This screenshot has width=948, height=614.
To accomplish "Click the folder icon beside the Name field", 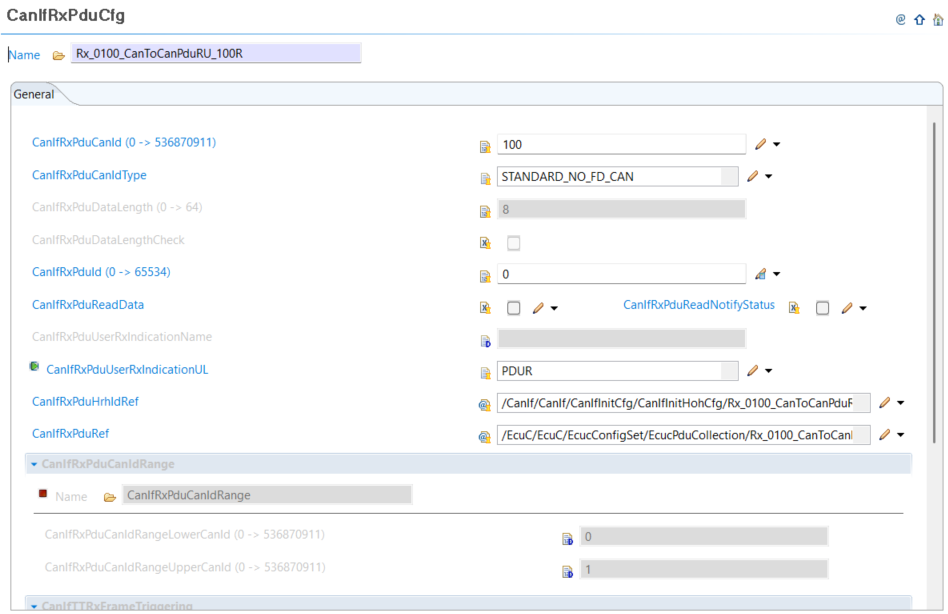I will click(58, 55).
